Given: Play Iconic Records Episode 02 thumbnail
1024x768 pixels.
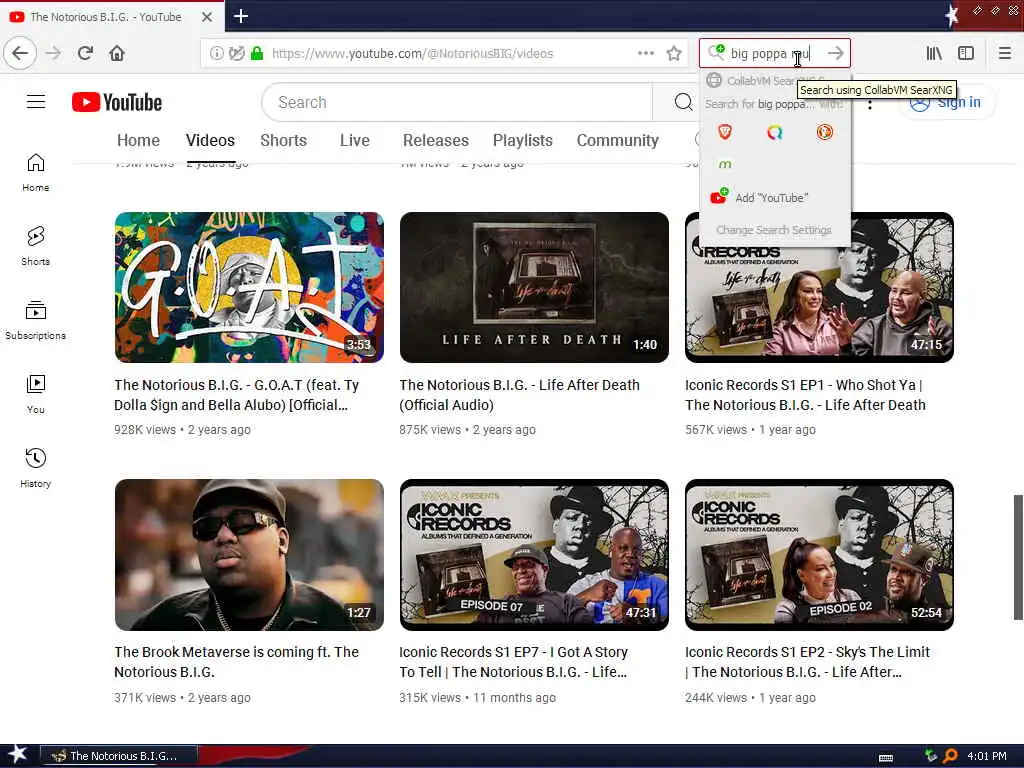Looking at the screenshot, I should pyautogui.click(x=819, y=555).
